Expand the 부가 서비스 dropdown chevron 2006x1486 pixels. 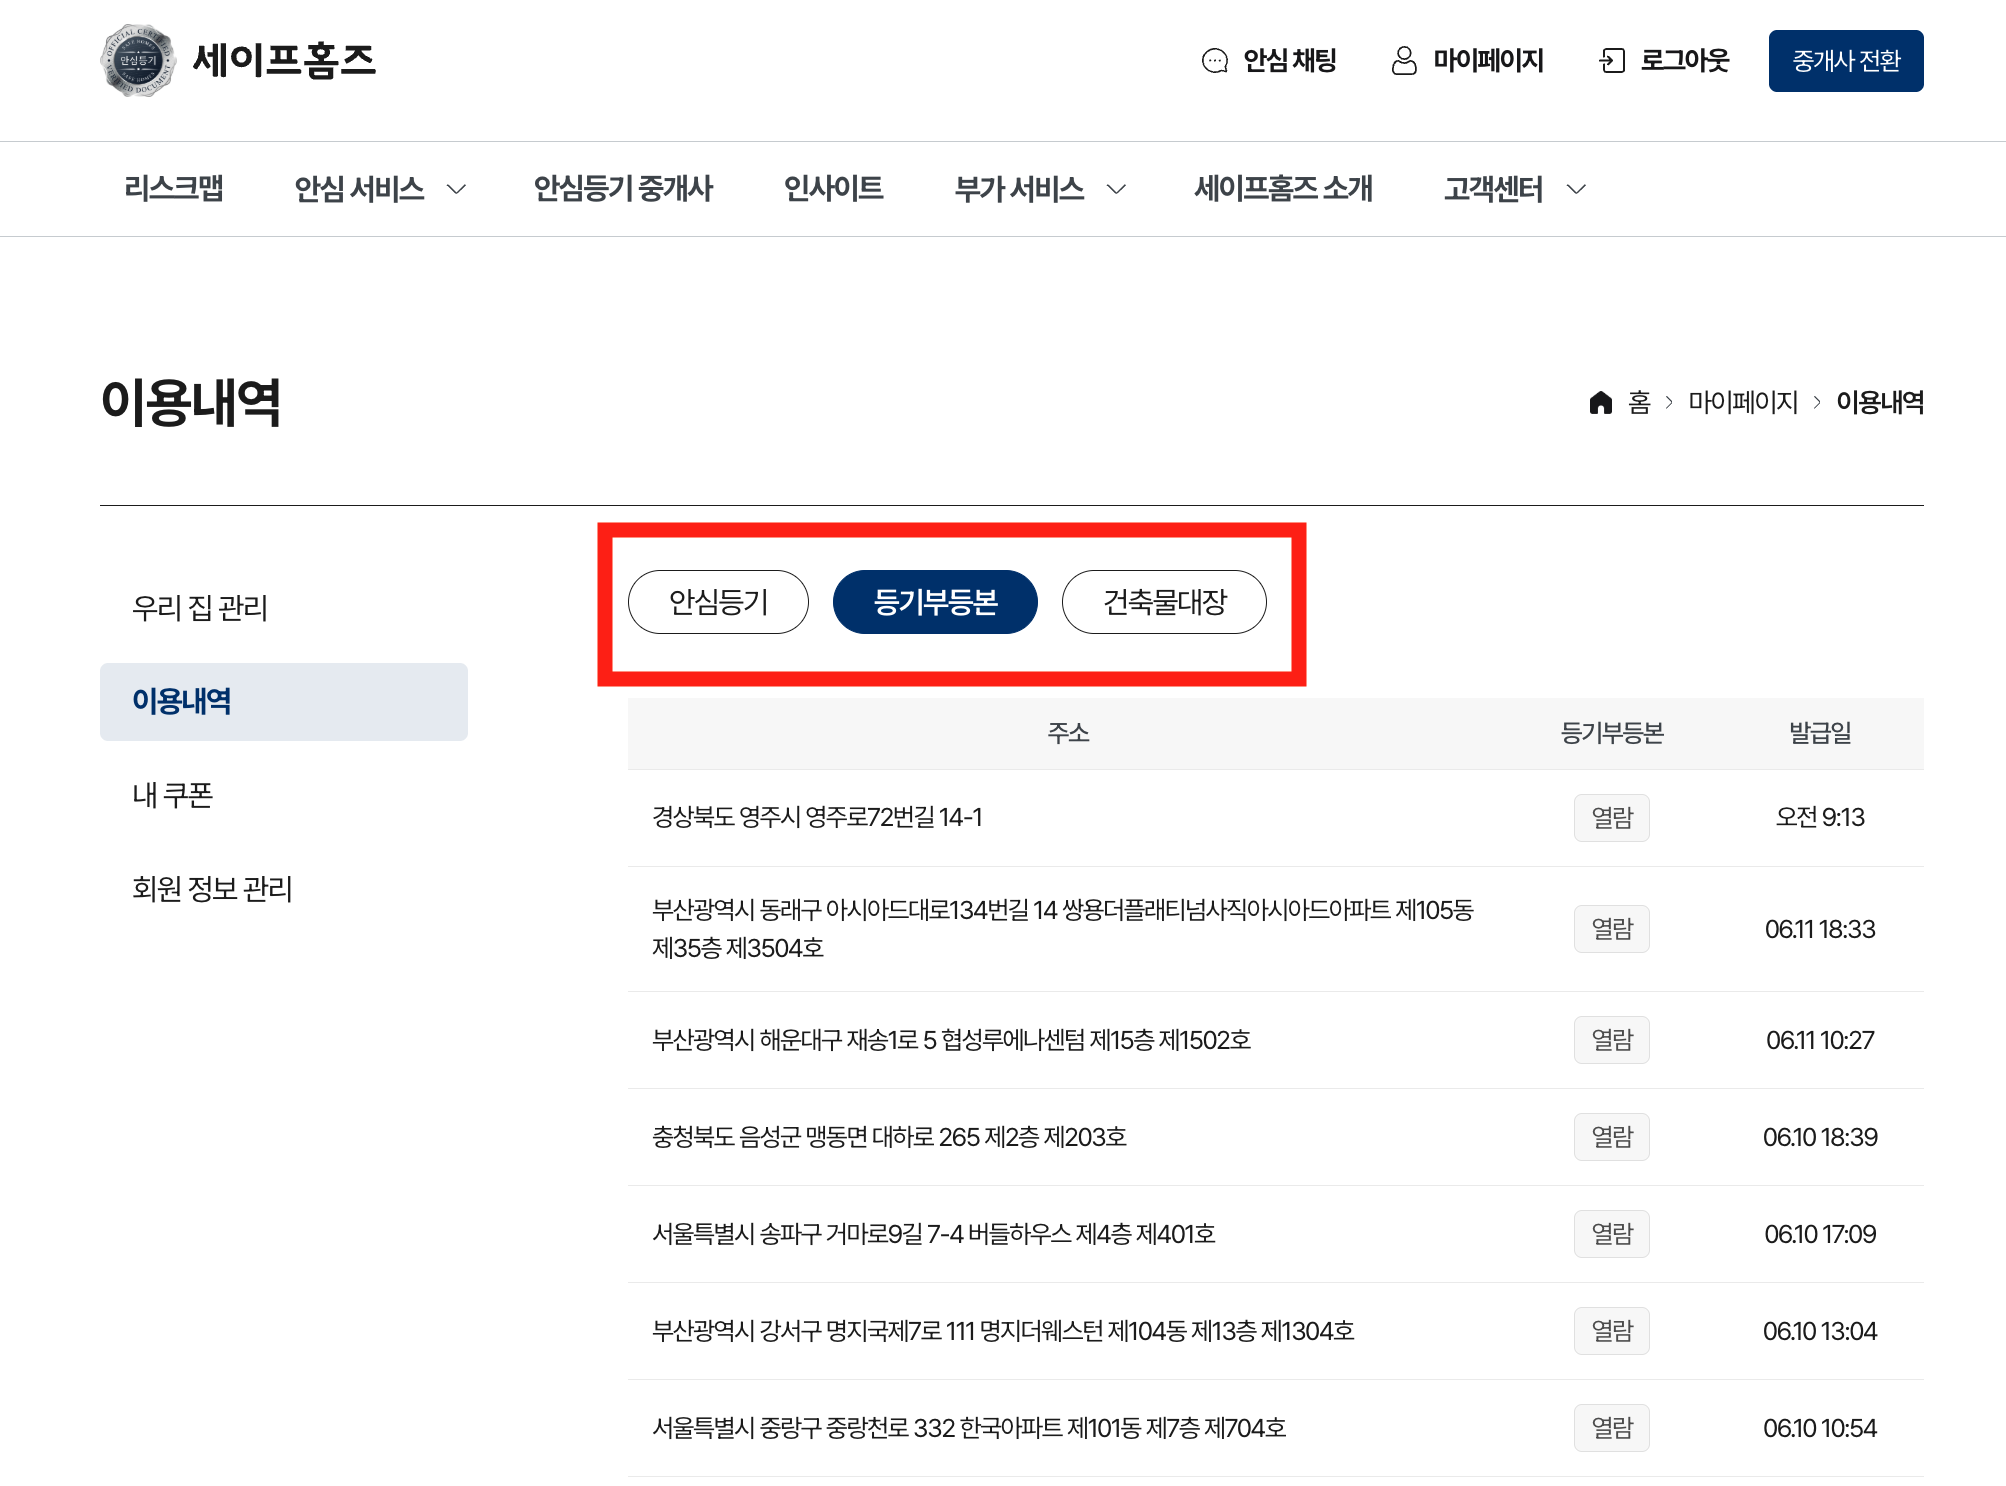click(x=1116, y=189)
